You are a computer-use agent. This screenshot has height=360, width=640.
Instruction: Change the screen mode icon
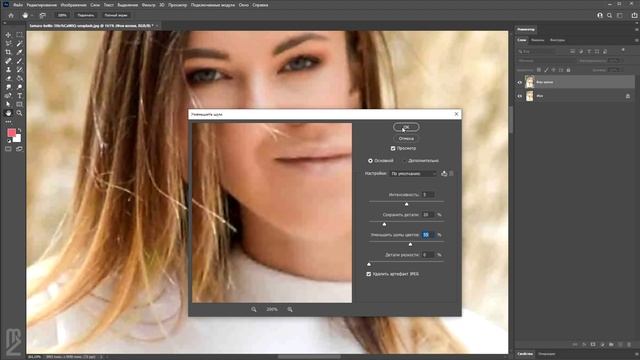tap(19, 149)
